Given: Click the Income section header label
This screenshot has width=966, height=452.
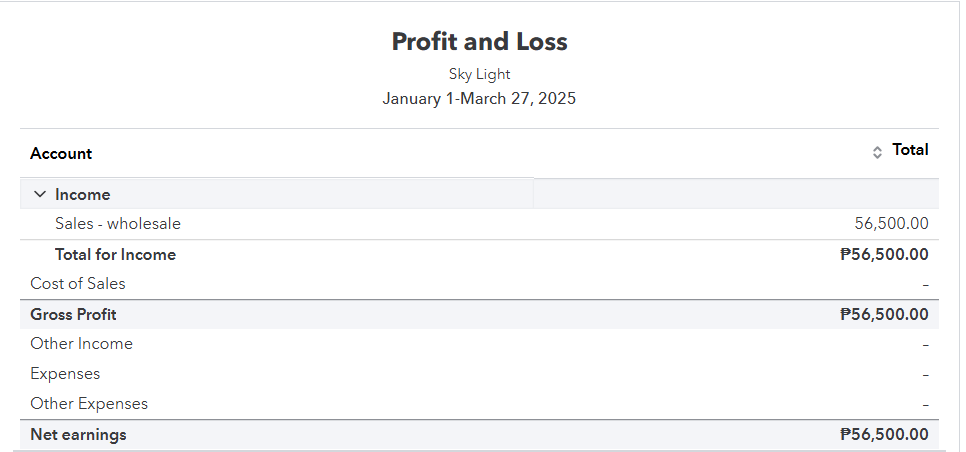Looking at the screenshot, I should 83,195.
